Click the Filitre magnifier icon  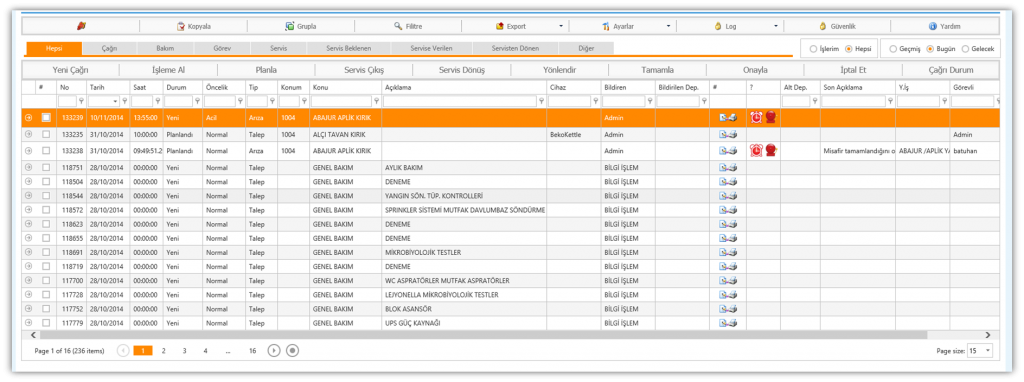click(398, 26)
